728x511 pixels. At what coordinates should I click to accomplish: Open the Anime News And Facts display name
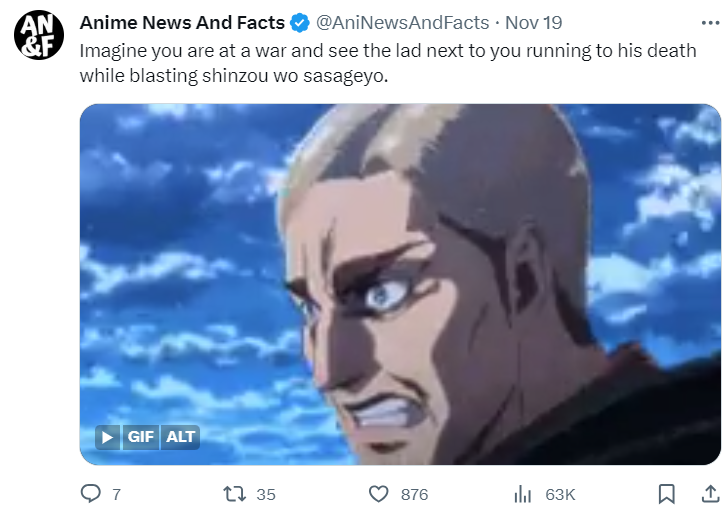point(182,23)
